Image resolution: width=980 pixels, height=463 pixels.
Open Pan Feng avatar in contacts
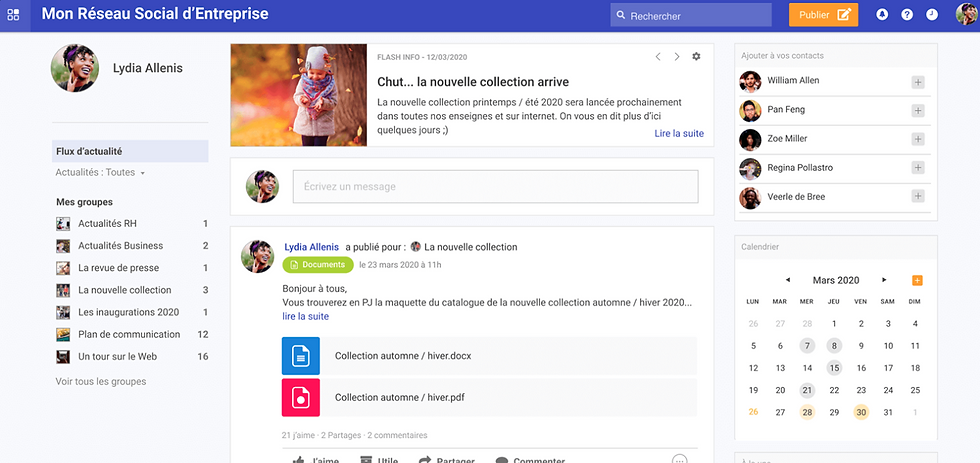[750, 111]
